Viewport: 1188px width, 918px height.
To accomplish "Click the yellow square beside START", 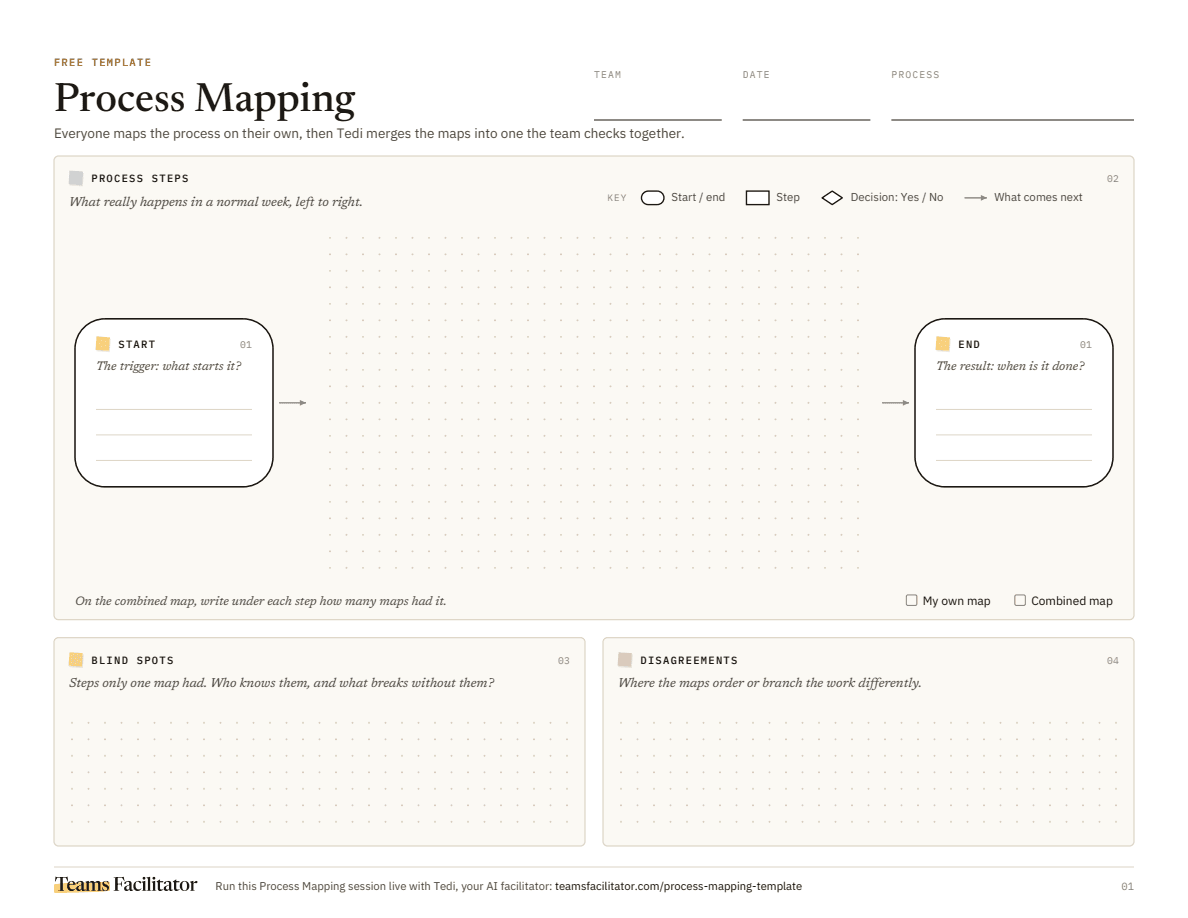I will [x=103, y=344].
